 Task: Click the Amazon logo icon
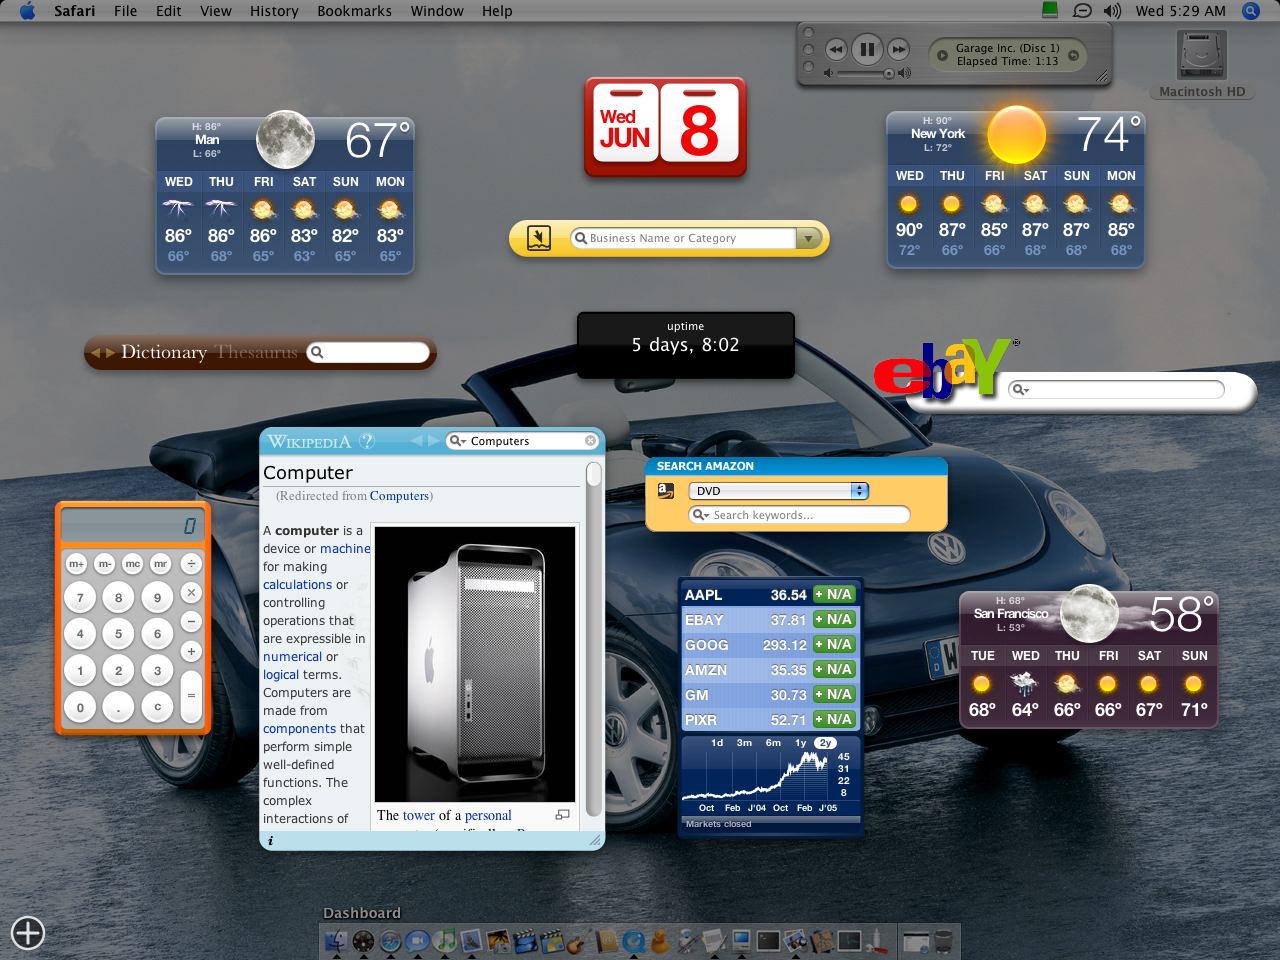665,491
